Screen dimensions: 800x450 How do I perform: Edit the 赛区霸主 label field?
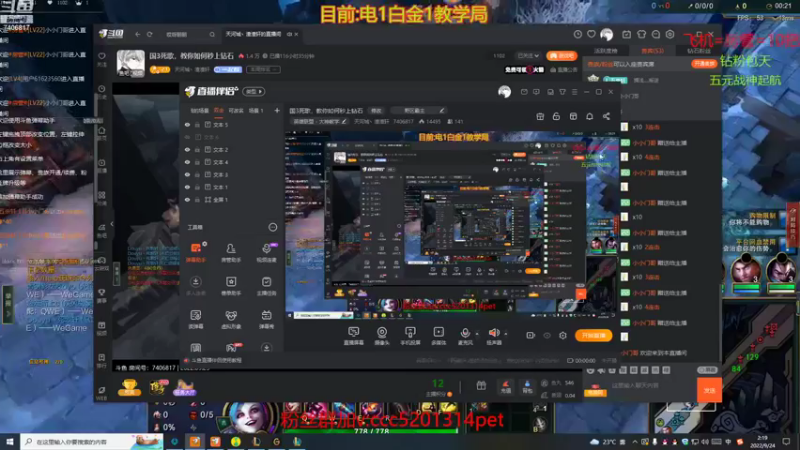[419, 111]
